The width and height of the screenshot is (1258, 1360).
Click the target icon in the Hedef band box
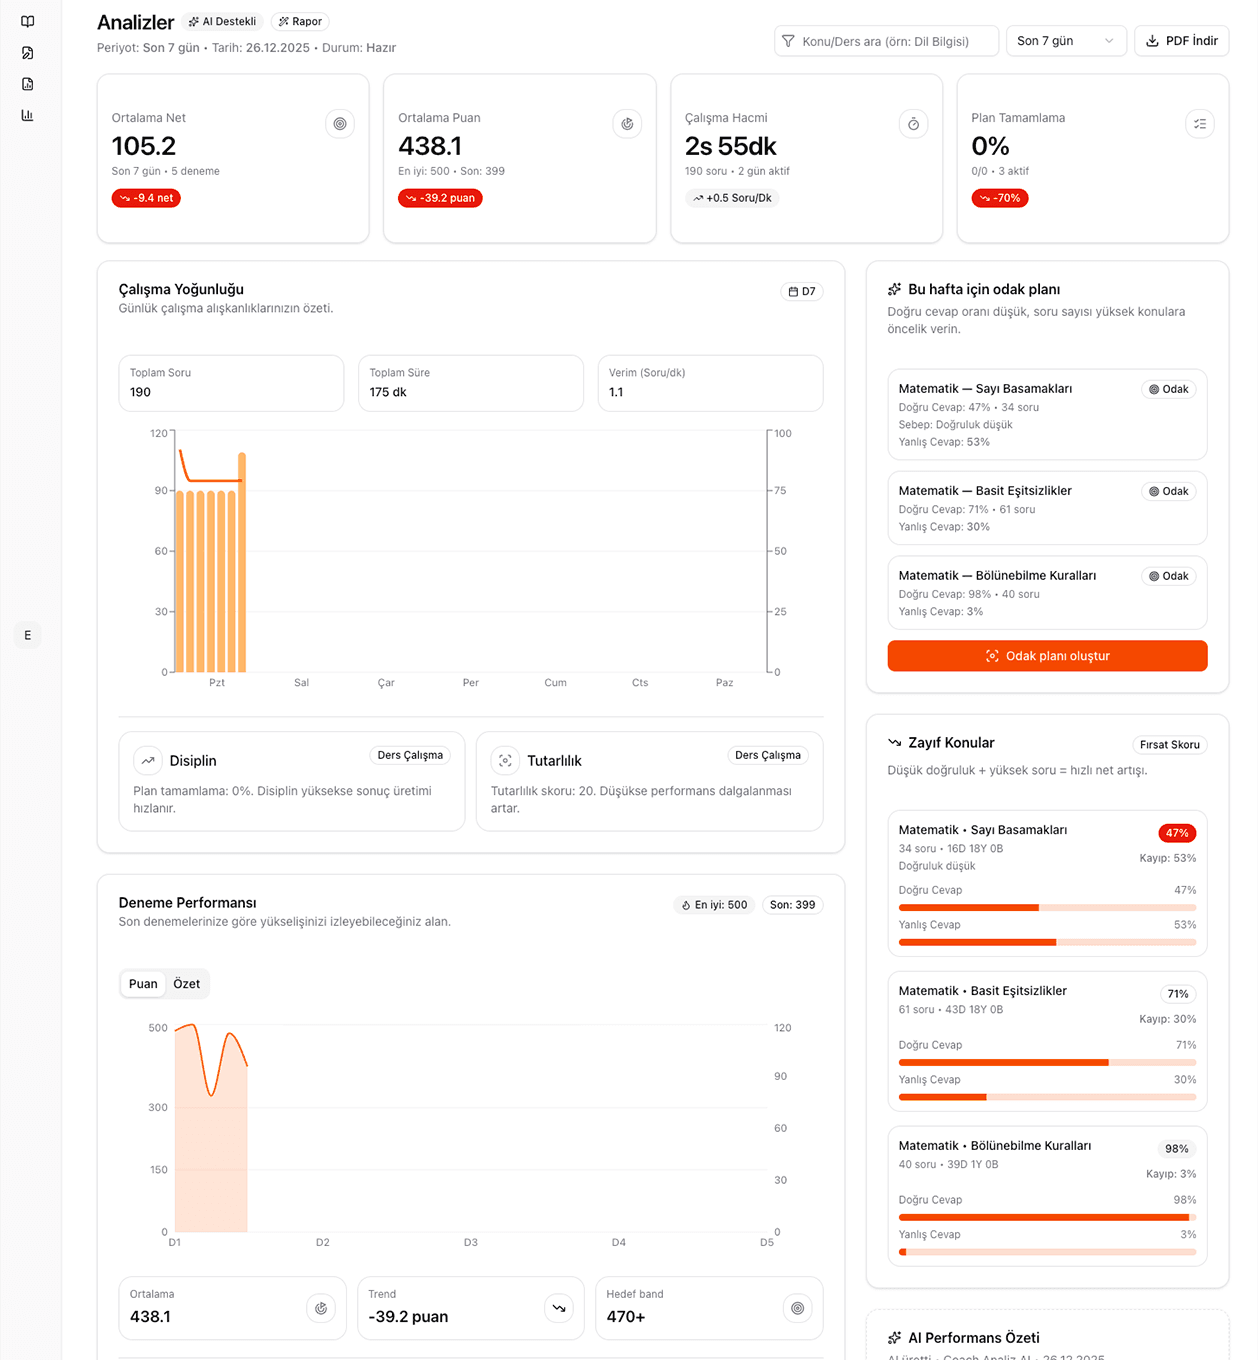pyautogui.click(x=797, y=1308)
